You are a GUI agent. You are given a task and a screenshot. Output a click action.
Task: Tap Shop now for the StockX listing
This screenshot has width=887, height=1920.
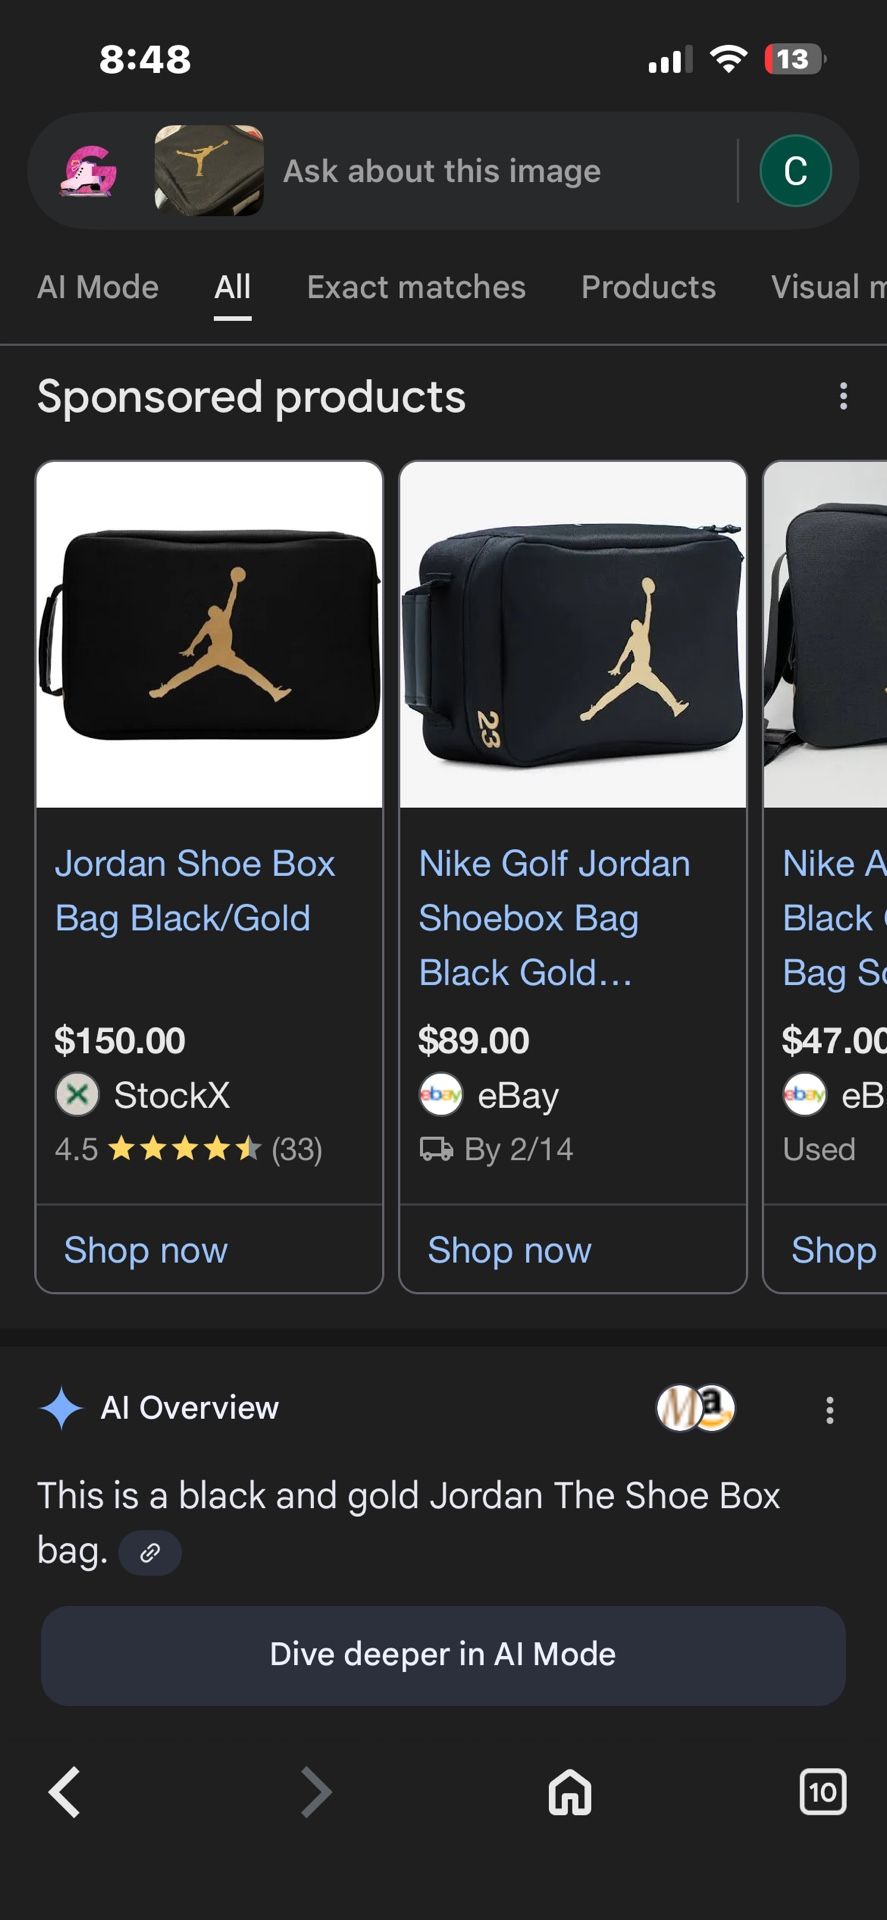pos(146,1250)
